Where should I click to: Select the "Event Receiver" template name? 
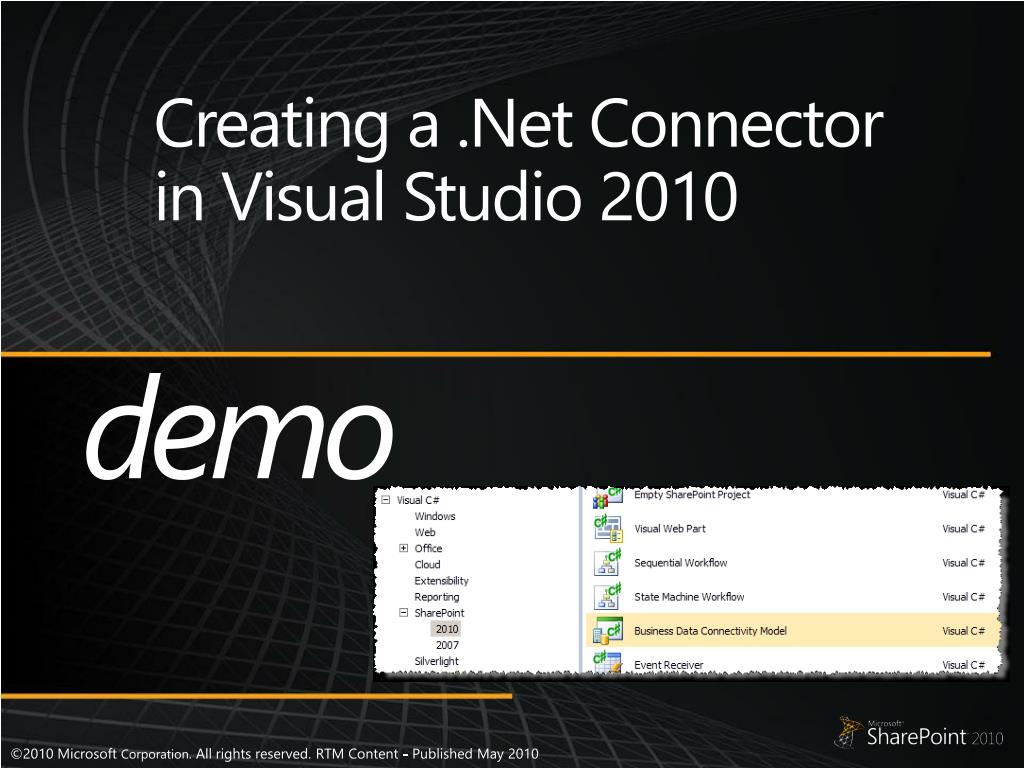669,665
